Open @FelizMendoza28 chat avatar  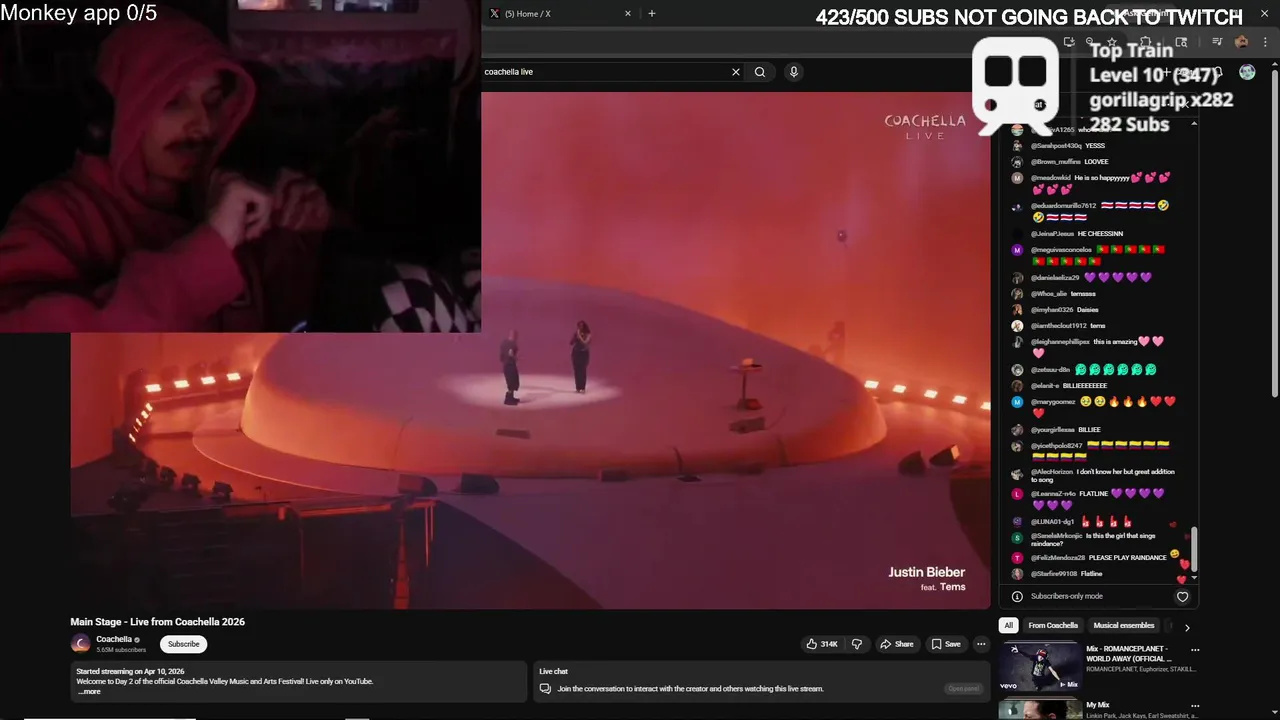point(1017,558)
